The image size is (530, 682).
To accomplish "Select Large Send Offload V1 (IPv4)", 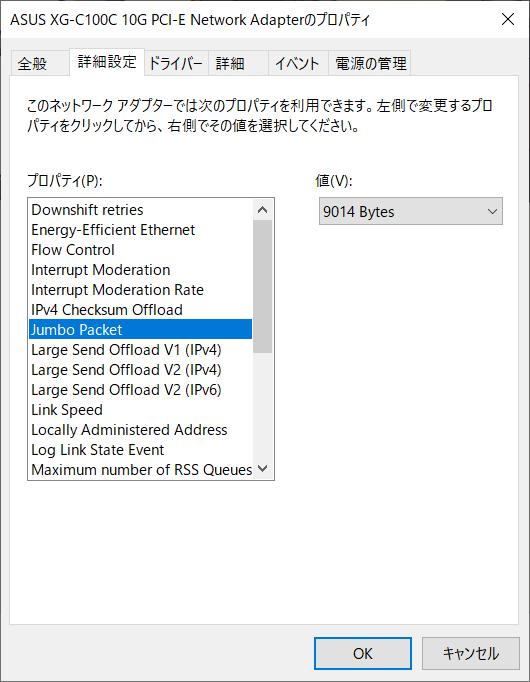I will point(140,350).
